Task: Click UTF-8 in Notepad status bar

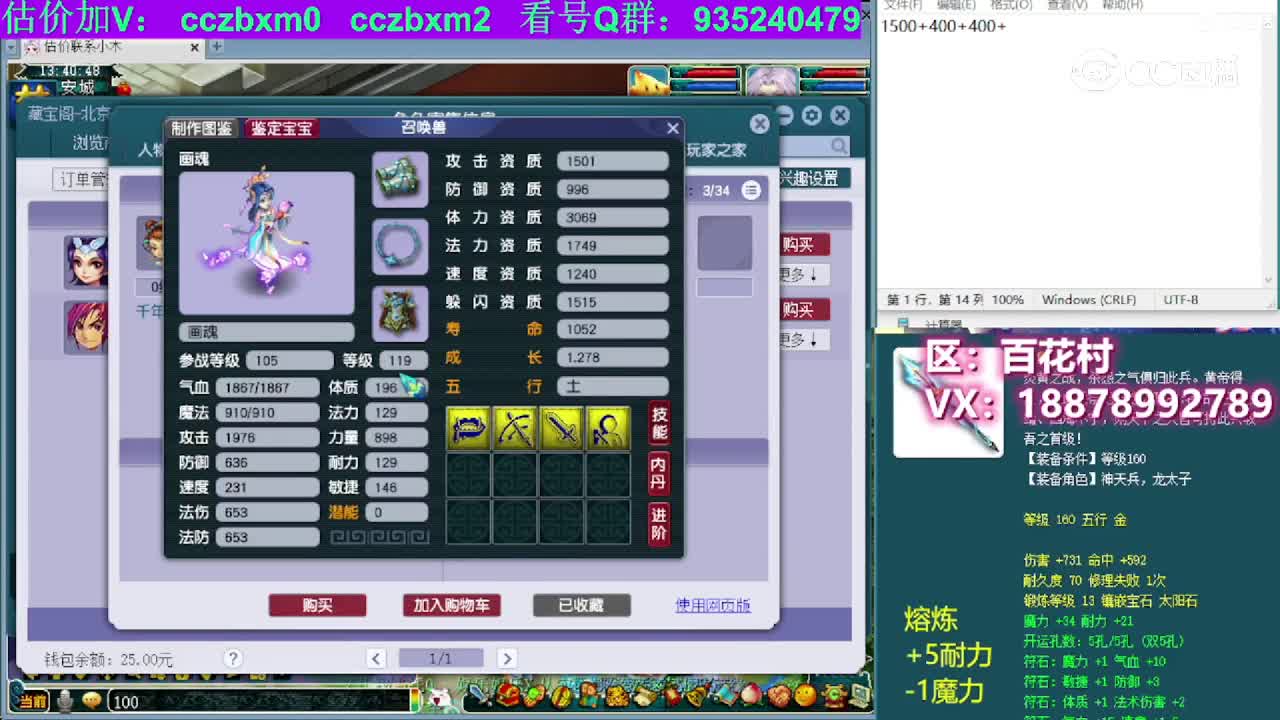Action: pos(1181,299)
